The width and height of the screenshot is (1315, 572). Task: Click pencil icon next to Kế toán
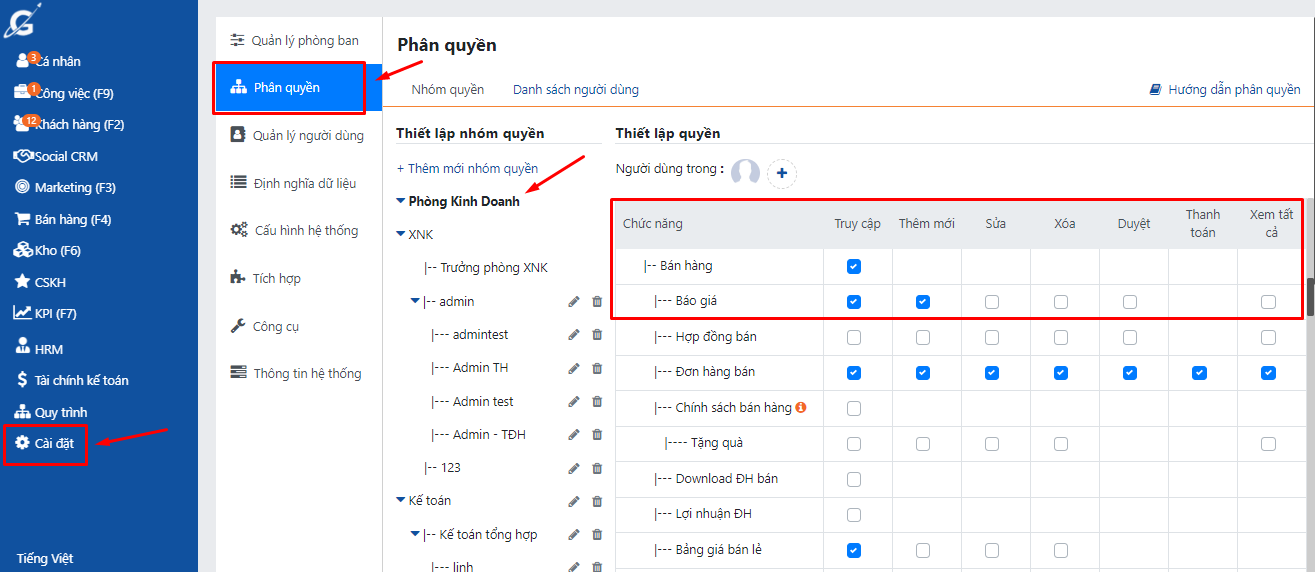pos(574,501)
